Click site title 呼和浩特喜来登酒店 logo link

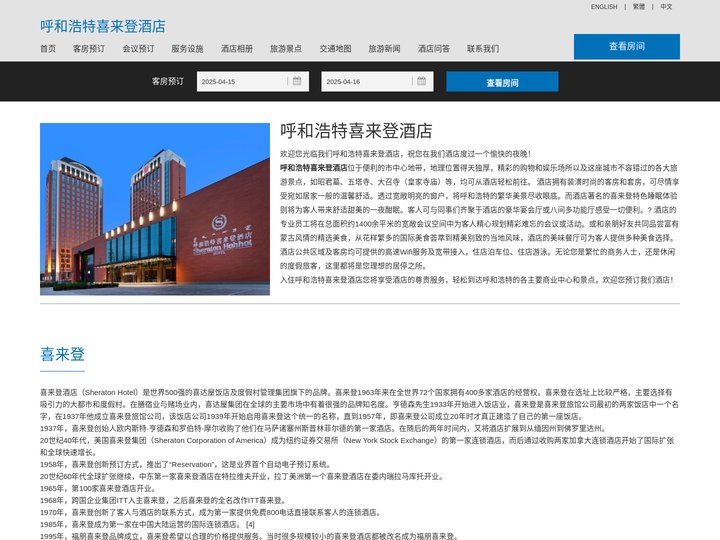103,26
